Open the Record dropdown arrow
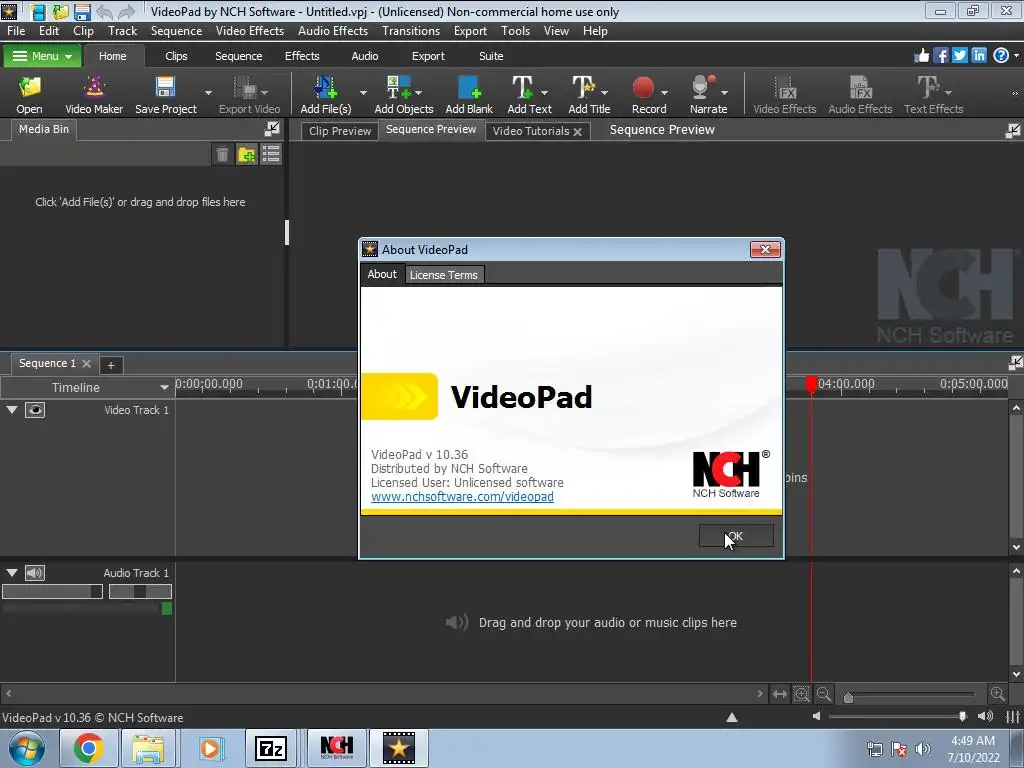The height and width of the screenshot is (768, 1024). (x=664, y=93)
